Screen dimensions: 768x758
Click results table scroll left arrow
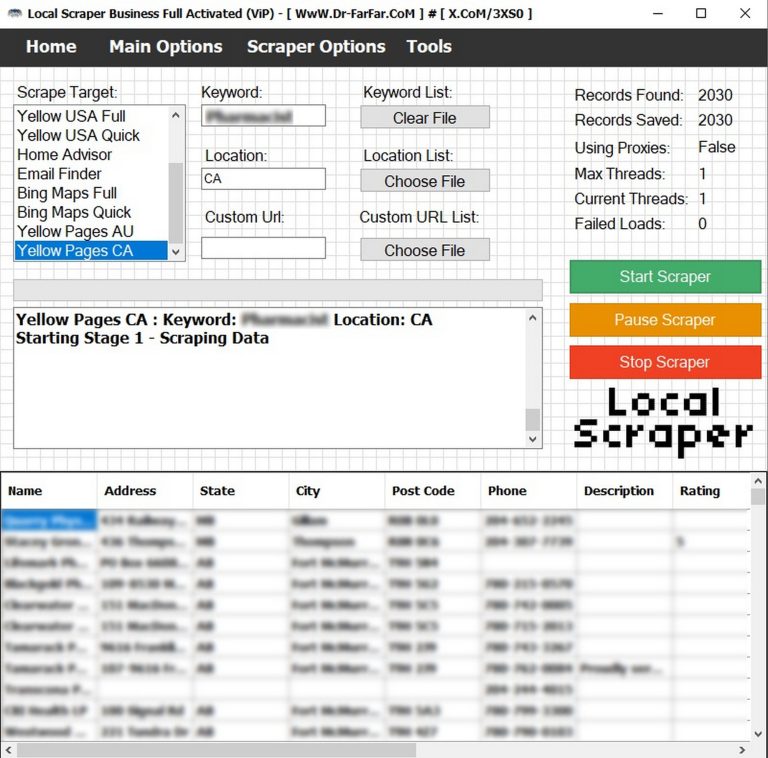(8, 750)
